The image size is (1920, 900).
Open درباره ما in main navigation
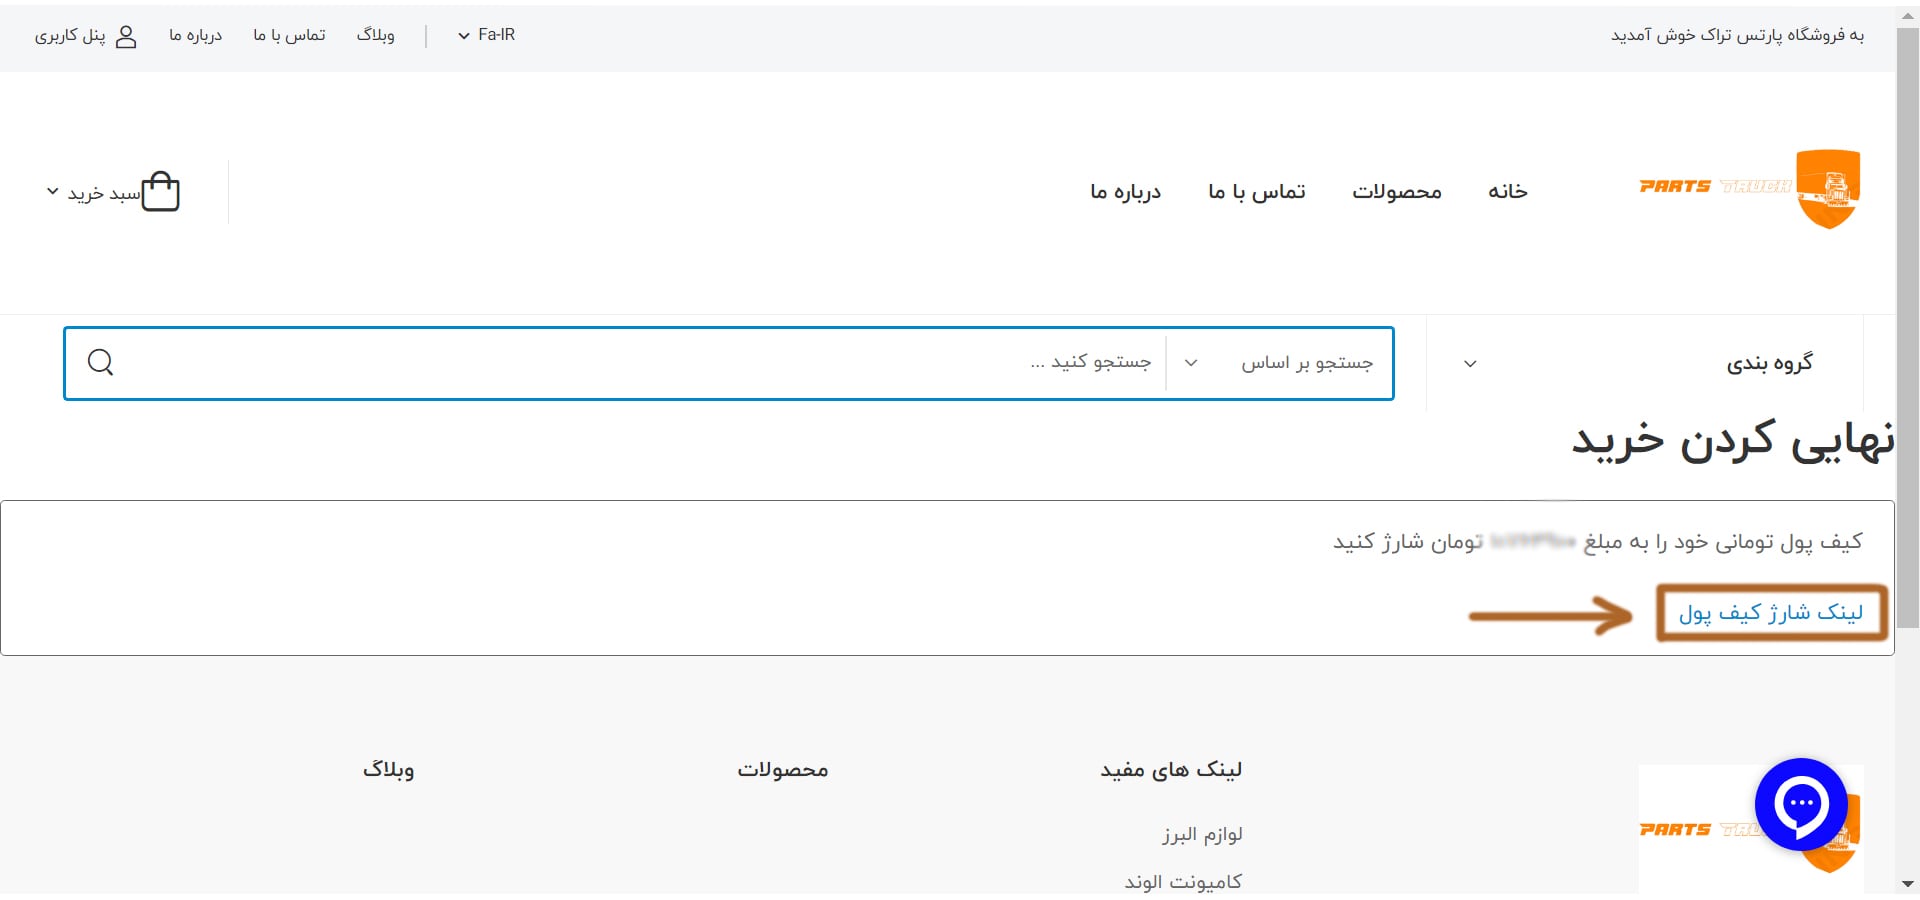pyautogui.click(x=1125, y=191)
